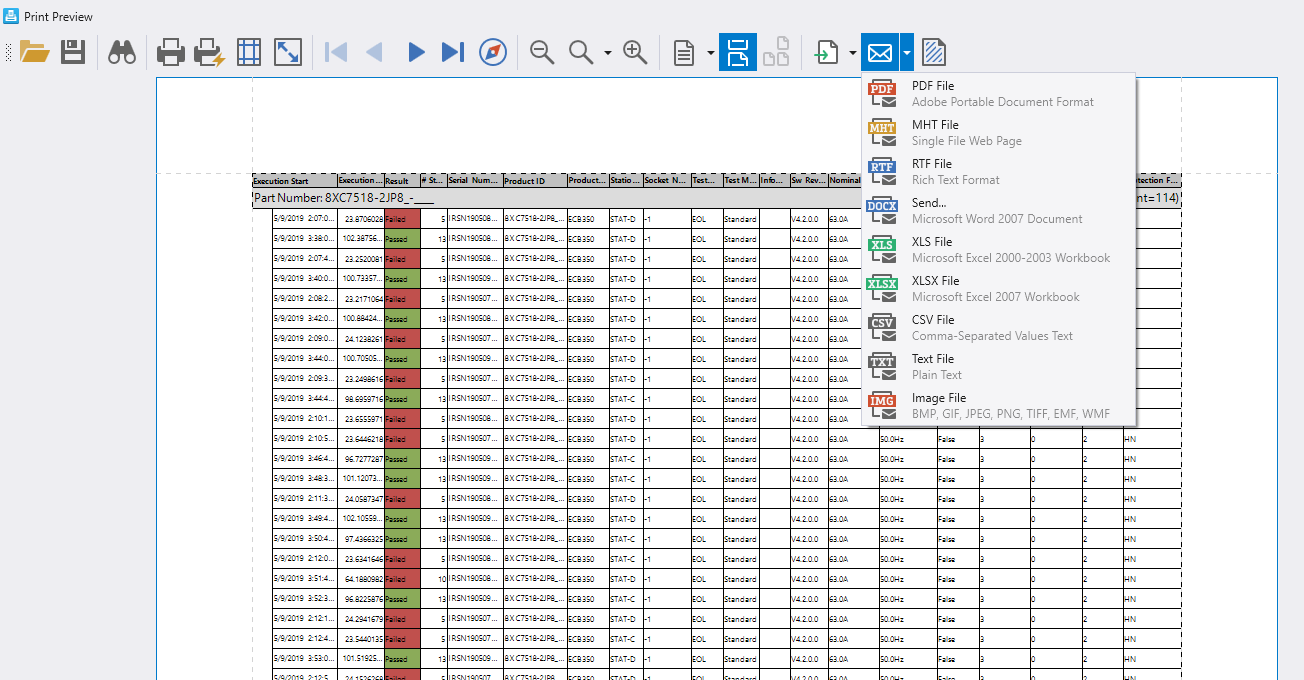Zoom out with the minus magnifier
The image size is (1304, 680).
click(542, 52)
